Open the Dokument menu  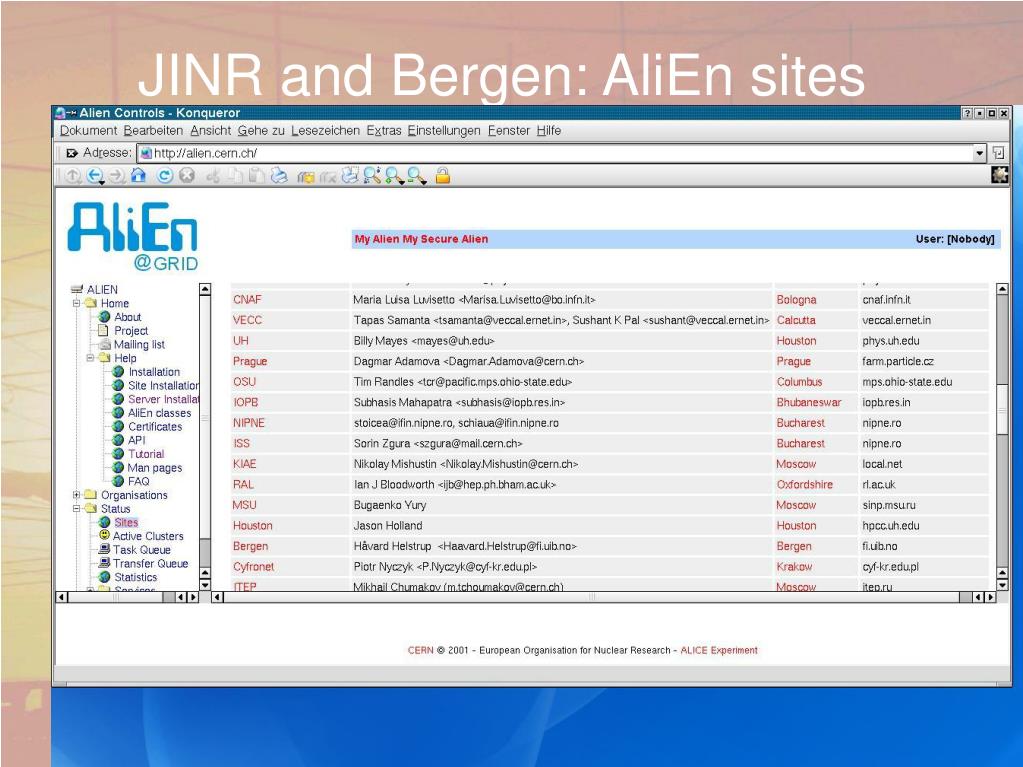(x=89, y=130)
